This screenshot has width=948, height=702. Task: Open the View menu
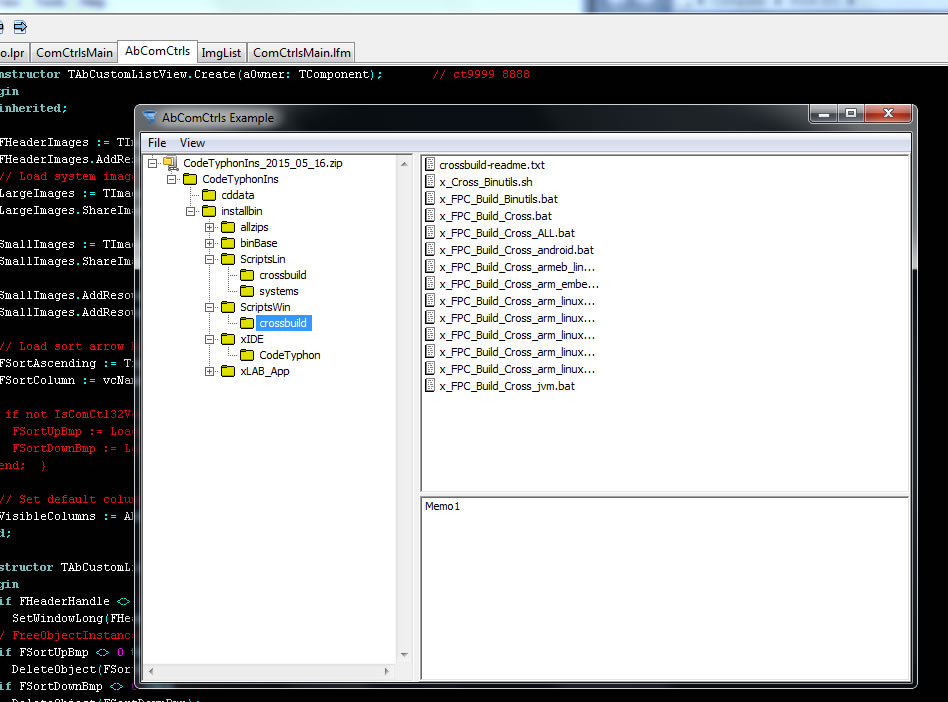(x=192, y=143)
